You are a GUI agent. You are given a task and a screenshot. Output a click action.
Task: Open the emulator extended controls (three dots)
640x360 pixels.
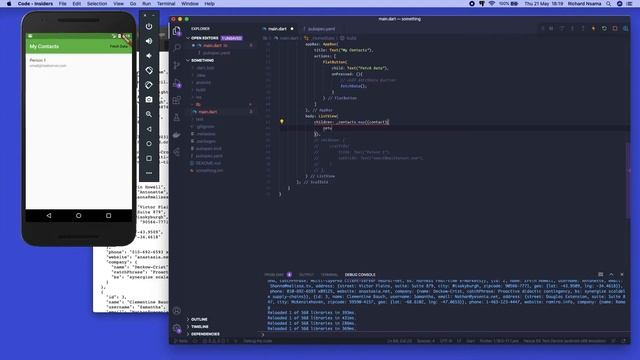click(149, 173)
